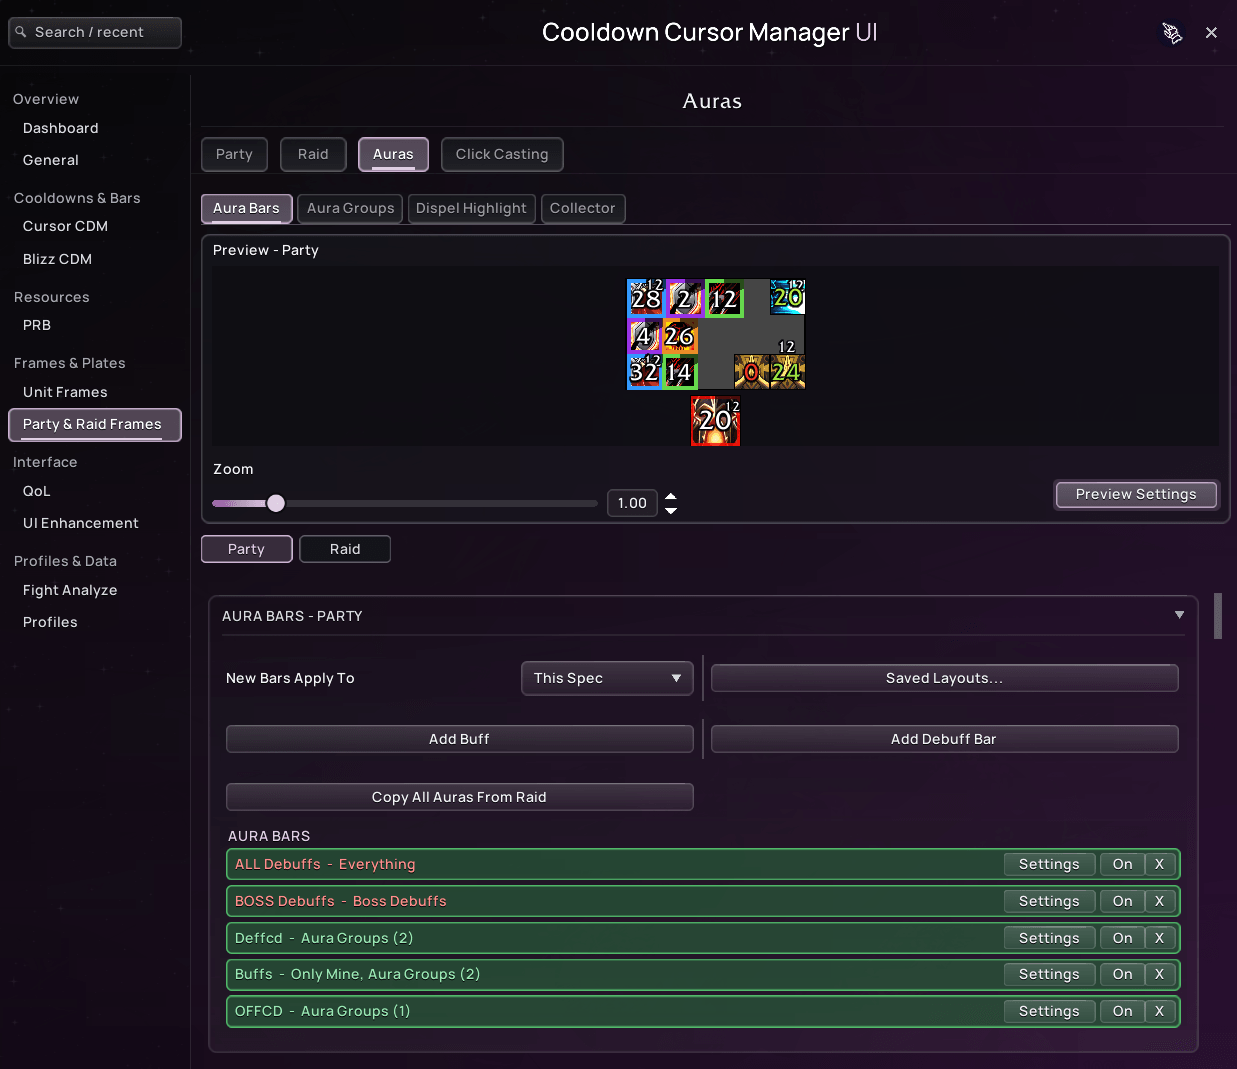Click Copy All Auras From Raid
Screen dimensions: 1237x1069
pyautogui.click(x=459, y=797)
